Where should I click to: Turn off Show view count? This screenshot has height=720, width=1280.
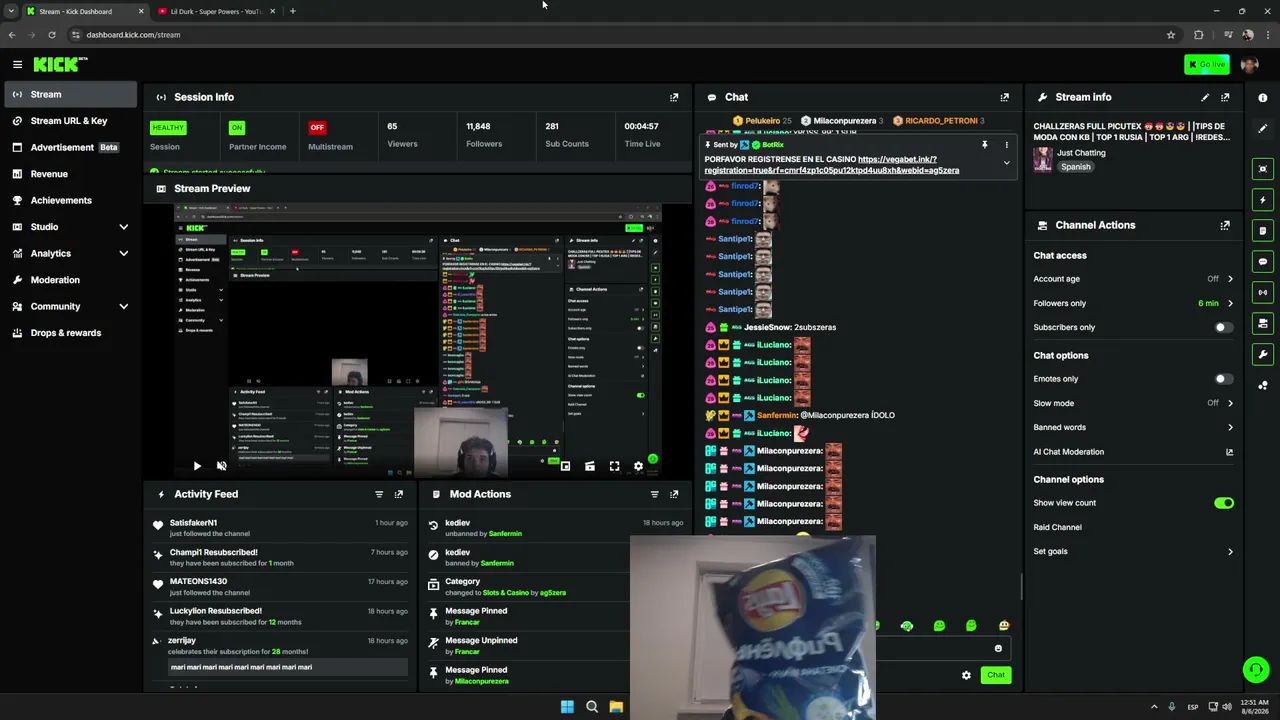1224,503
